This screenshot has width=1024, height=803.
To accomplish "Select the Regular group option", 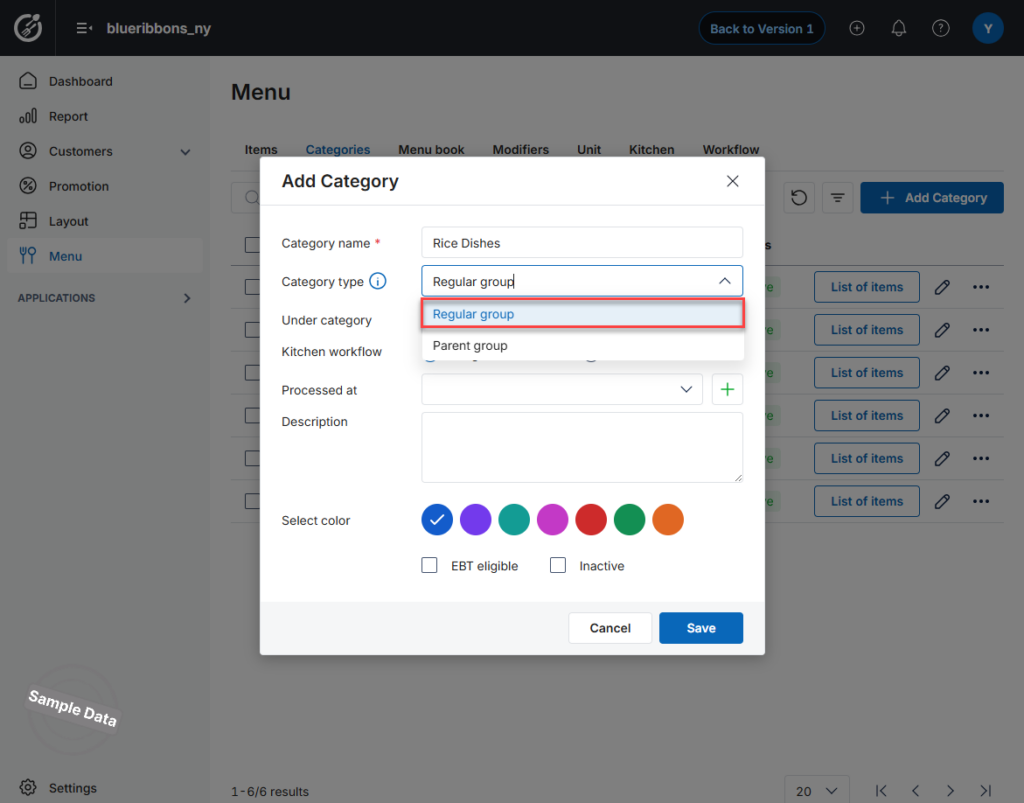I will (x=583, y=314).
